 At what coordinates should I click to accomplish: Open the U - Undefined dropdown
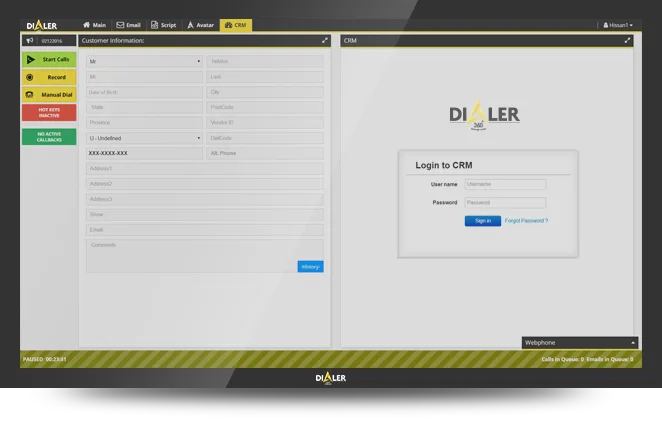click(144, 138)
